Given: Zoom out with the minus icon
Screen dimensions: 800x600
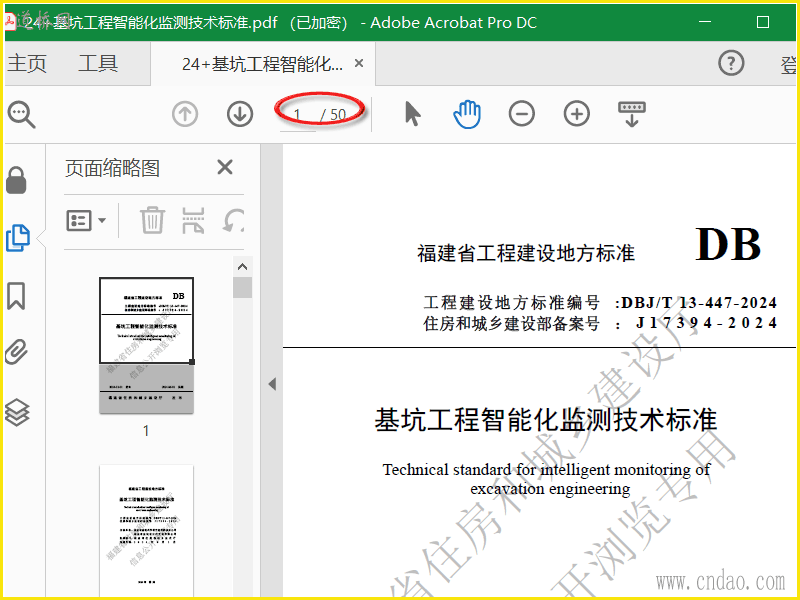Looking at the screenshot, I should (521, 114).
